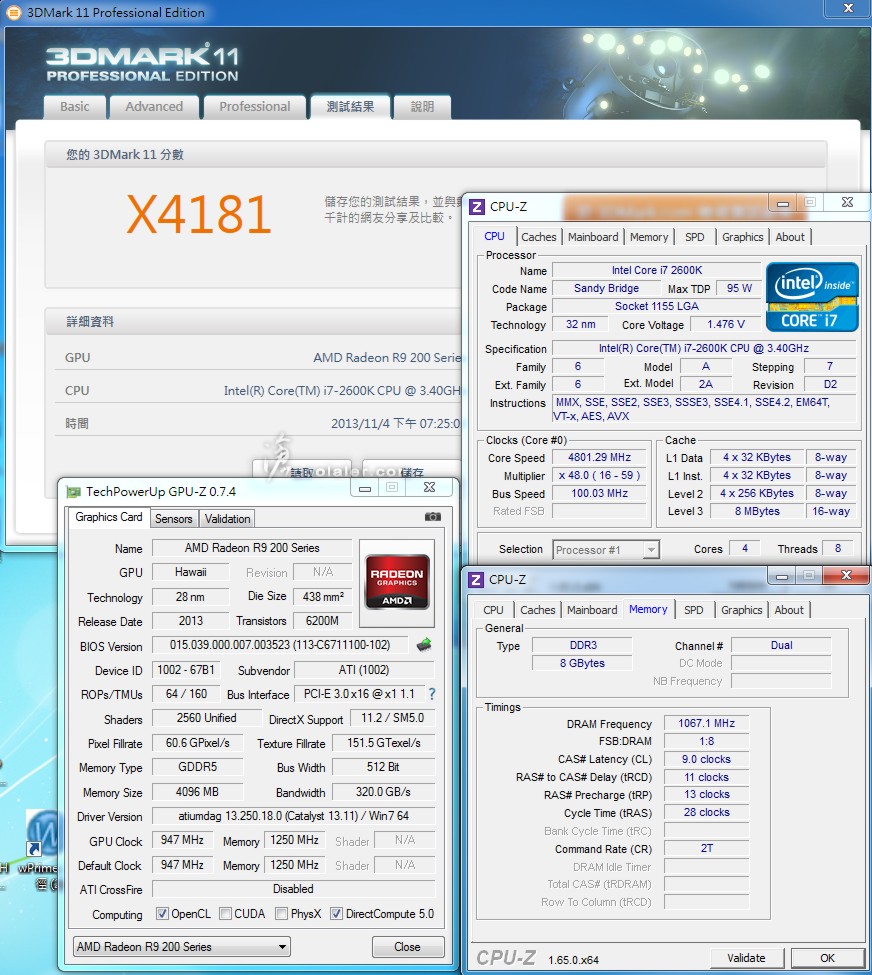Screen dimensions: 872x975
Task: Click the CPU name "Intel Core i7 2600K"
Action: pyautogui.click(x=657, y=270)
